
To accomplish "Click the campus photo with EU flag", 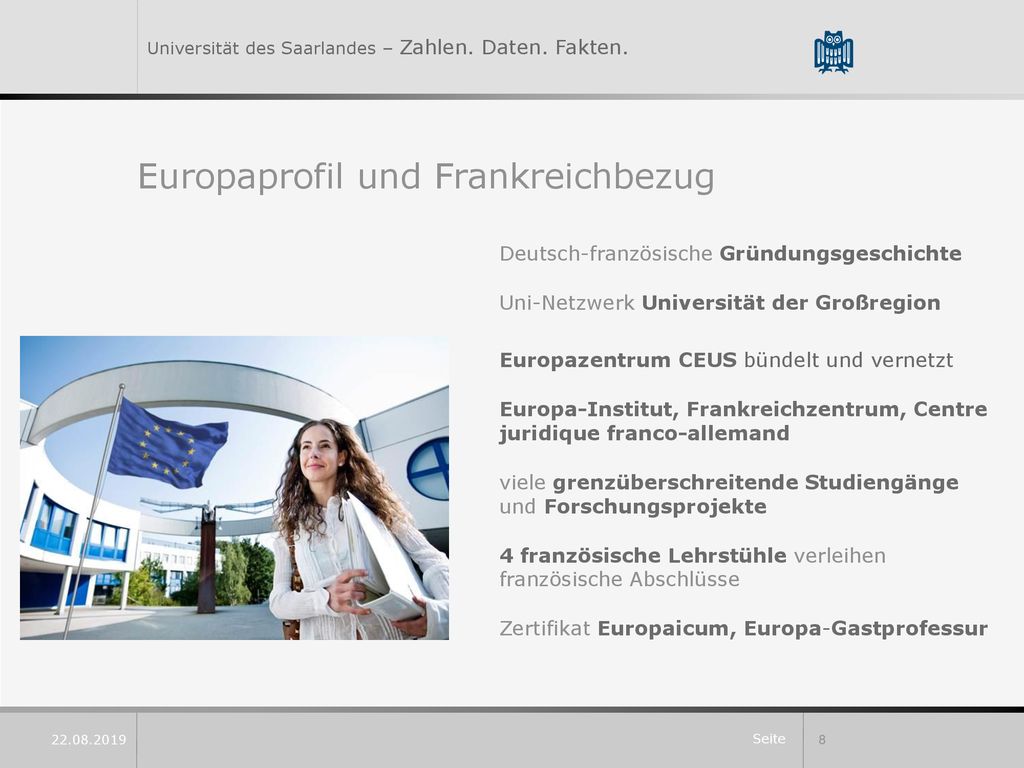I will pyautogui.click(x=234, y=488).
